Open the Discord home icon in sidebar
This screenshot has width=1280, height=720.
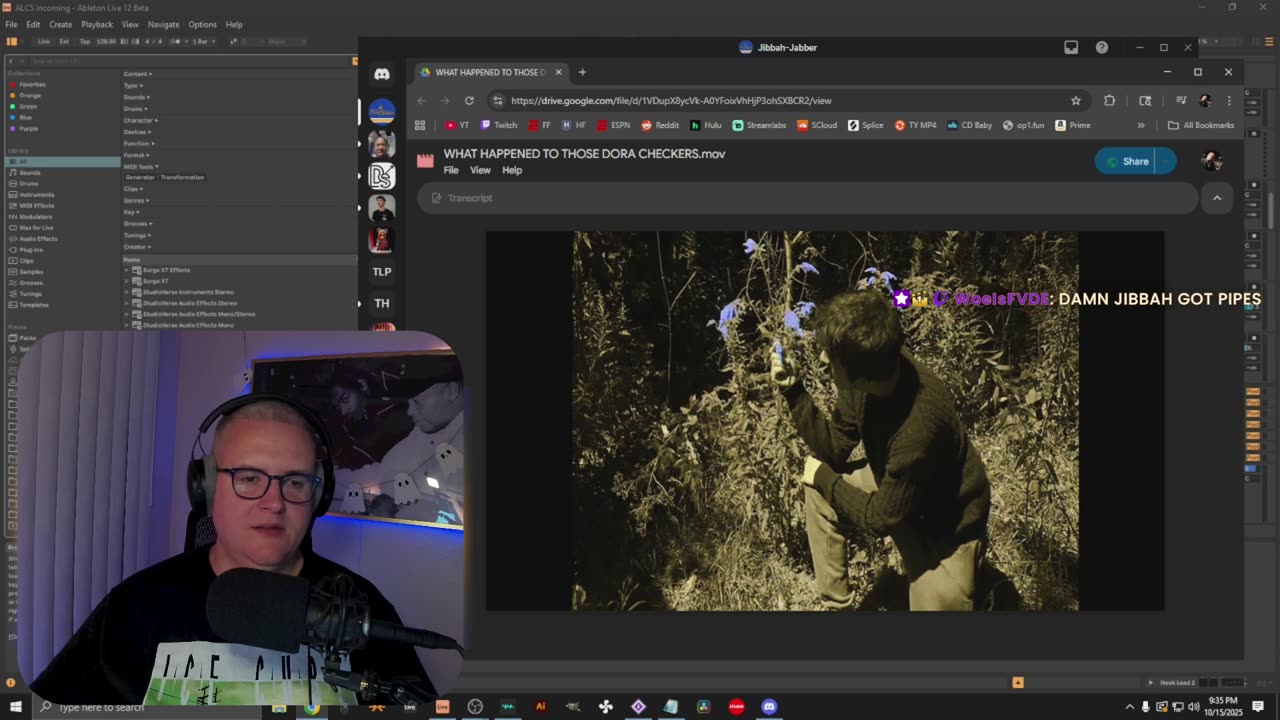click(x=381, y=74)
